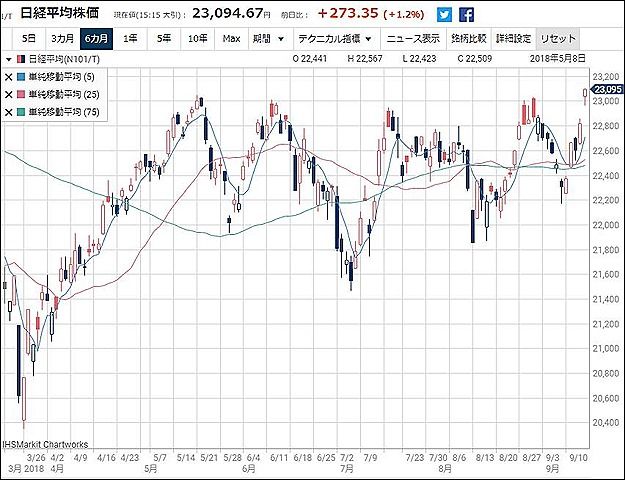Share chart via Facebook icon
The height and width of the screenshot is (480, 625).
click(x=466, y=15)
